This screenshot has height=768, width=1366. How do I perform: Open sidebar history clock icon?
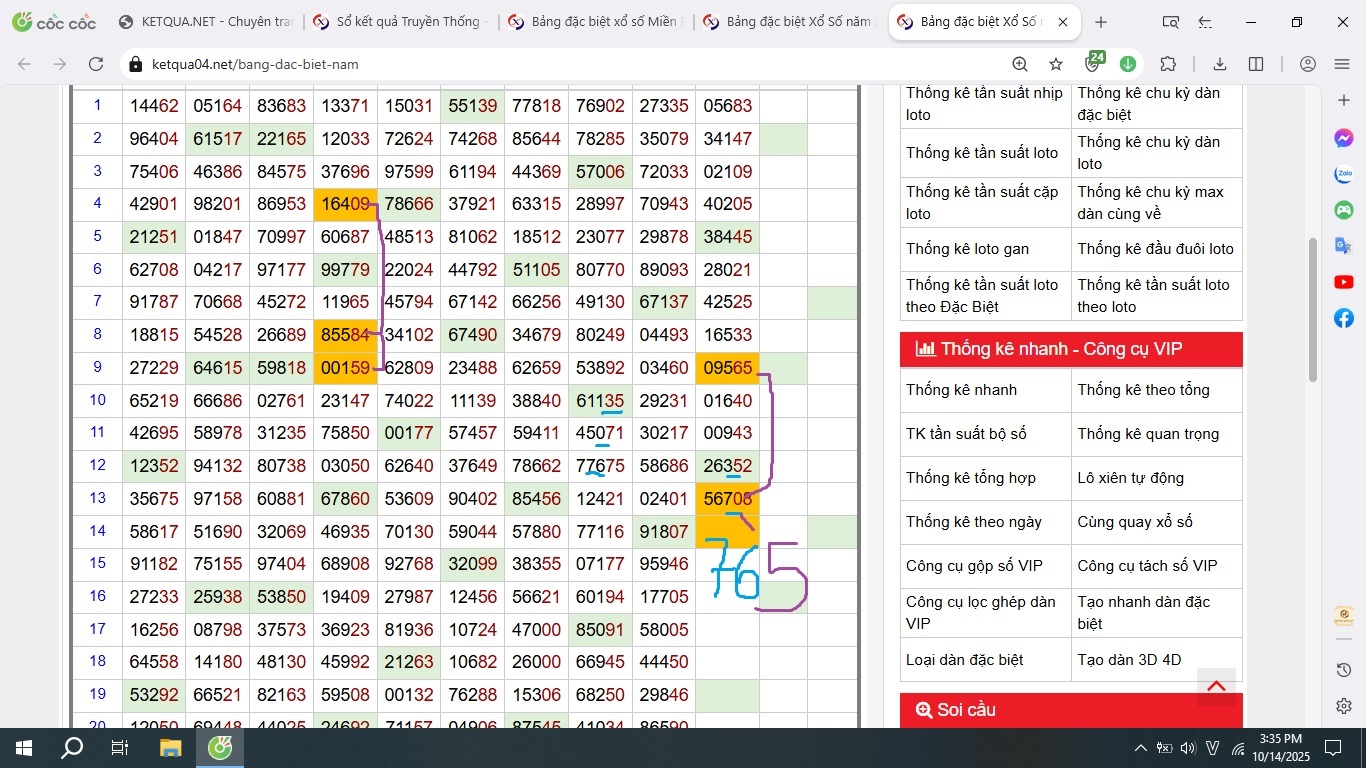point(1344,670)
